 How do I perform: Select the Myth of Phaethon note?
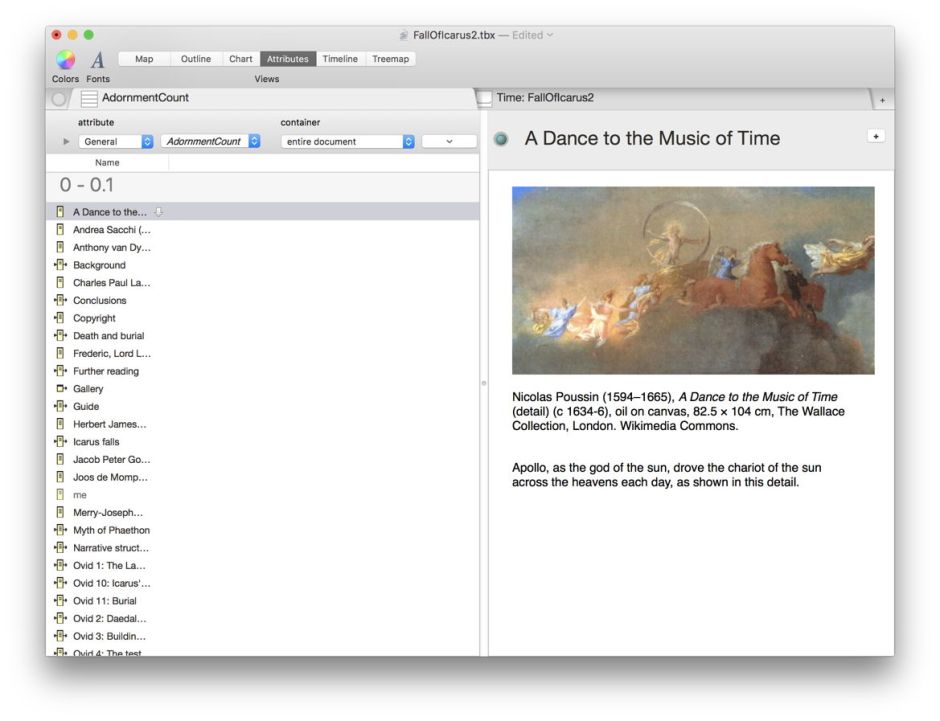tap(111, 530)
